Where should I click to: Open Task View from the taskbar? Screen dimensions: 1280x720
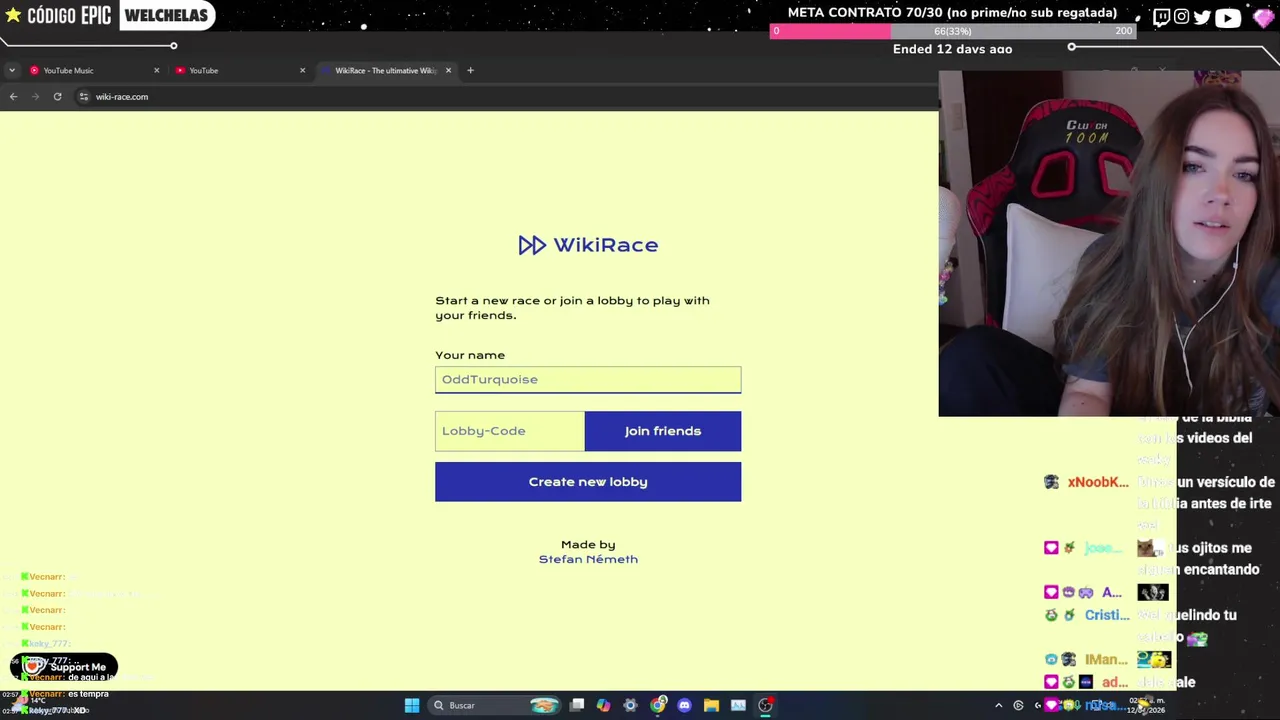pos(577,705)
